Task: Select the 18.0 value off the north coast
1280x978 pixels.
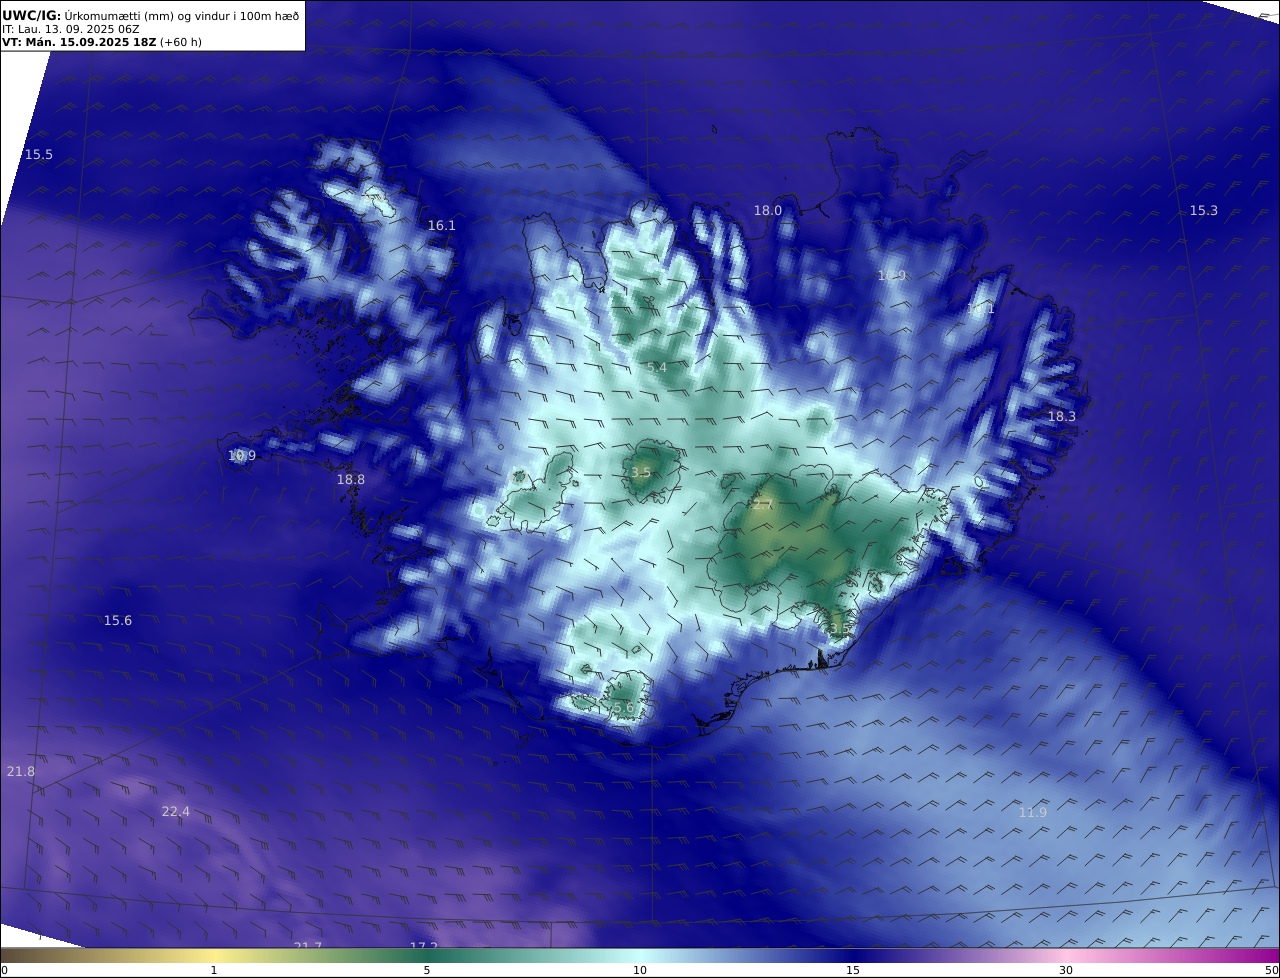Action: click(768, 211)
